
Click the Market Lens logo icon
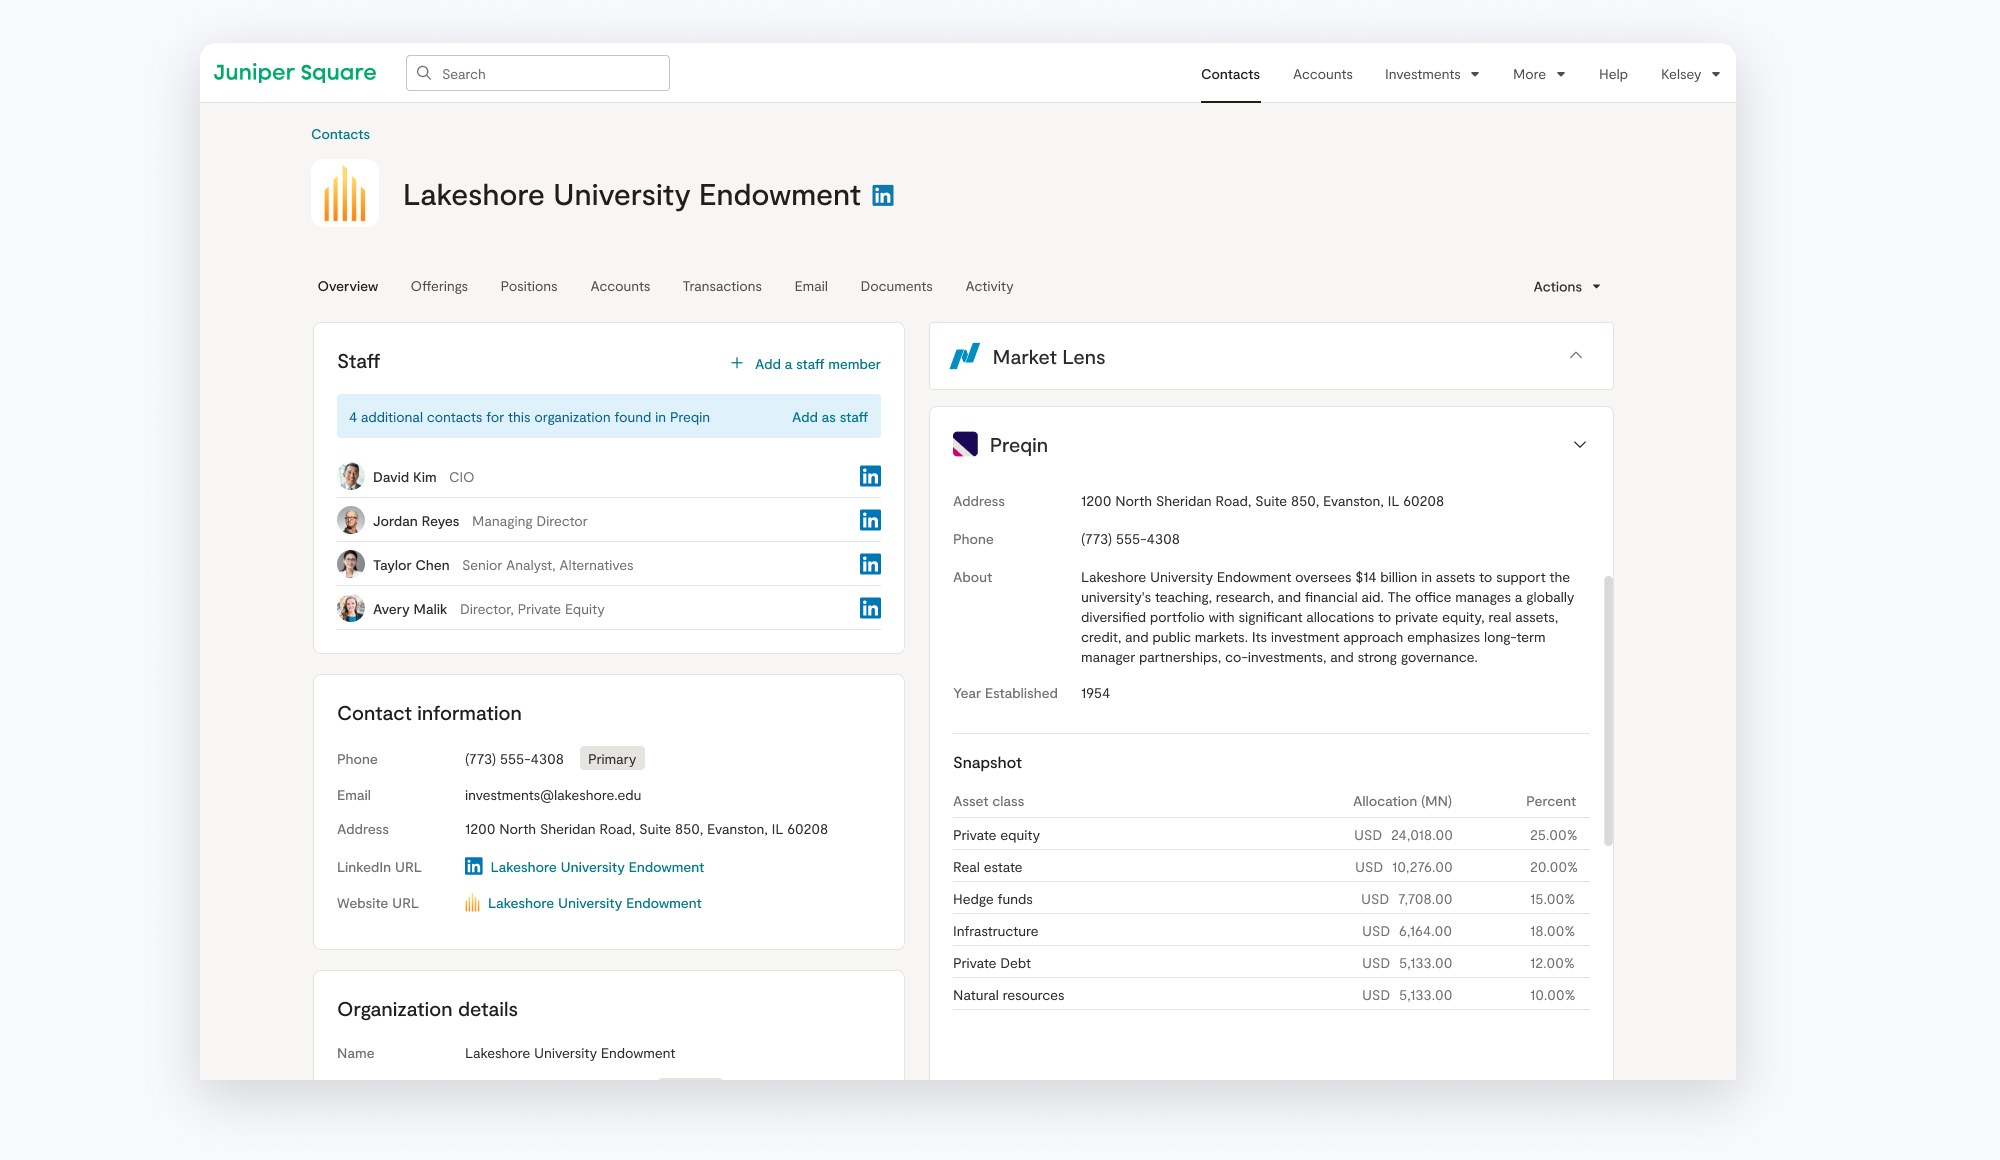(965, 357)
